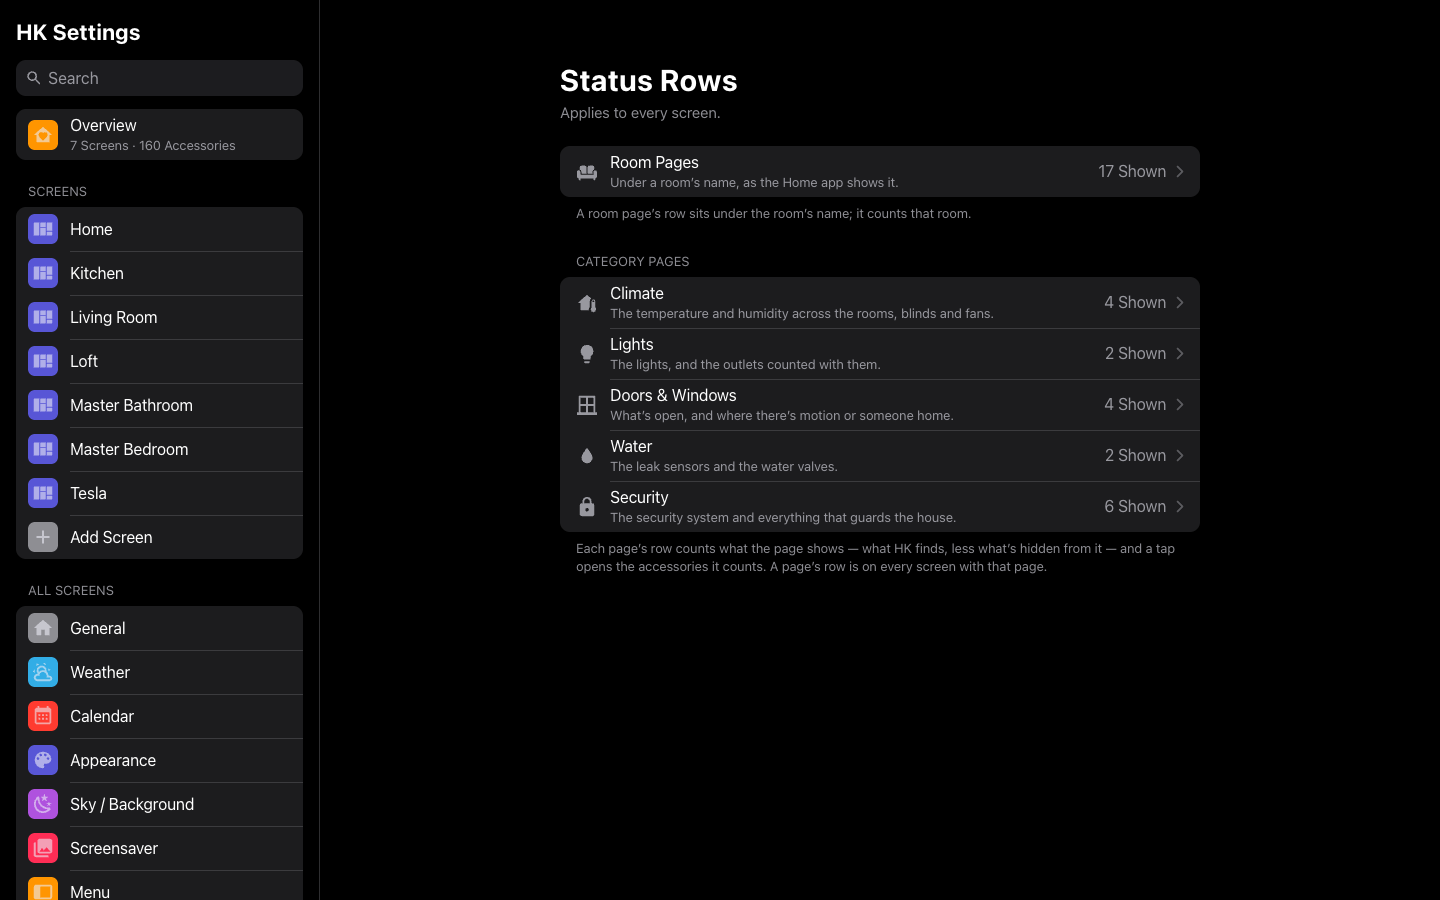Click the Calendar icon
This screenshot has width=1440, height=900.
[x=43, y=716]
